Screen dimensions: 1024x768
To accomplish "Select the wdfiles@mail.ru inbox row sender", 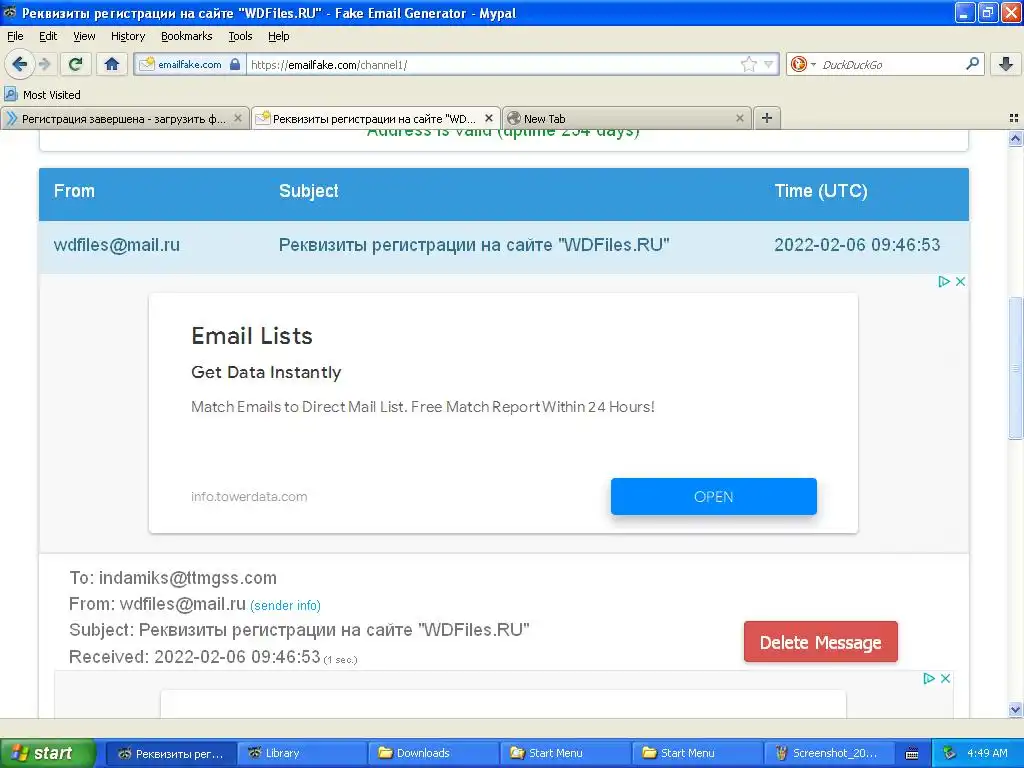I will 117,245.
